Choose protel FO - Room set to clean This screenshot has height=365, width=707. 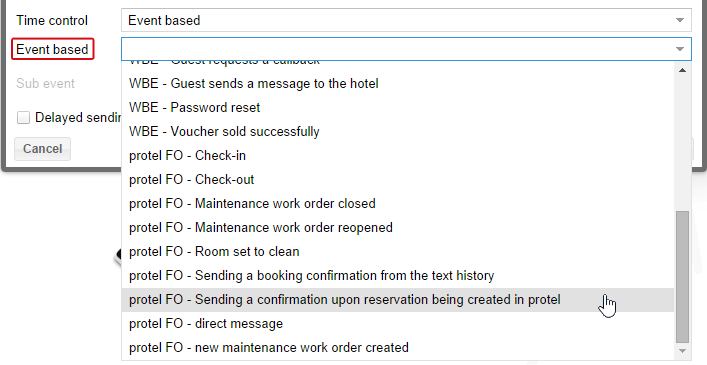tap(398, 251)
